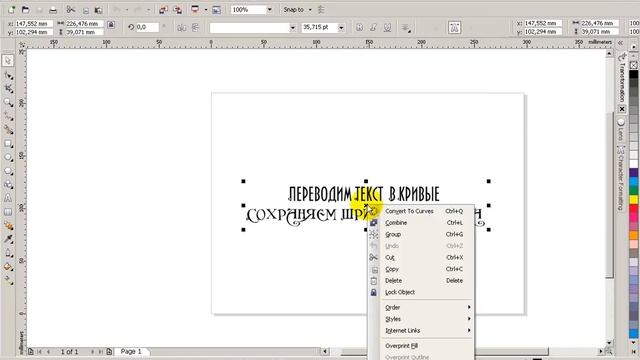Pick the yellow swatch in palette
This screenshot has width=640, height=360.
(633, 200)
